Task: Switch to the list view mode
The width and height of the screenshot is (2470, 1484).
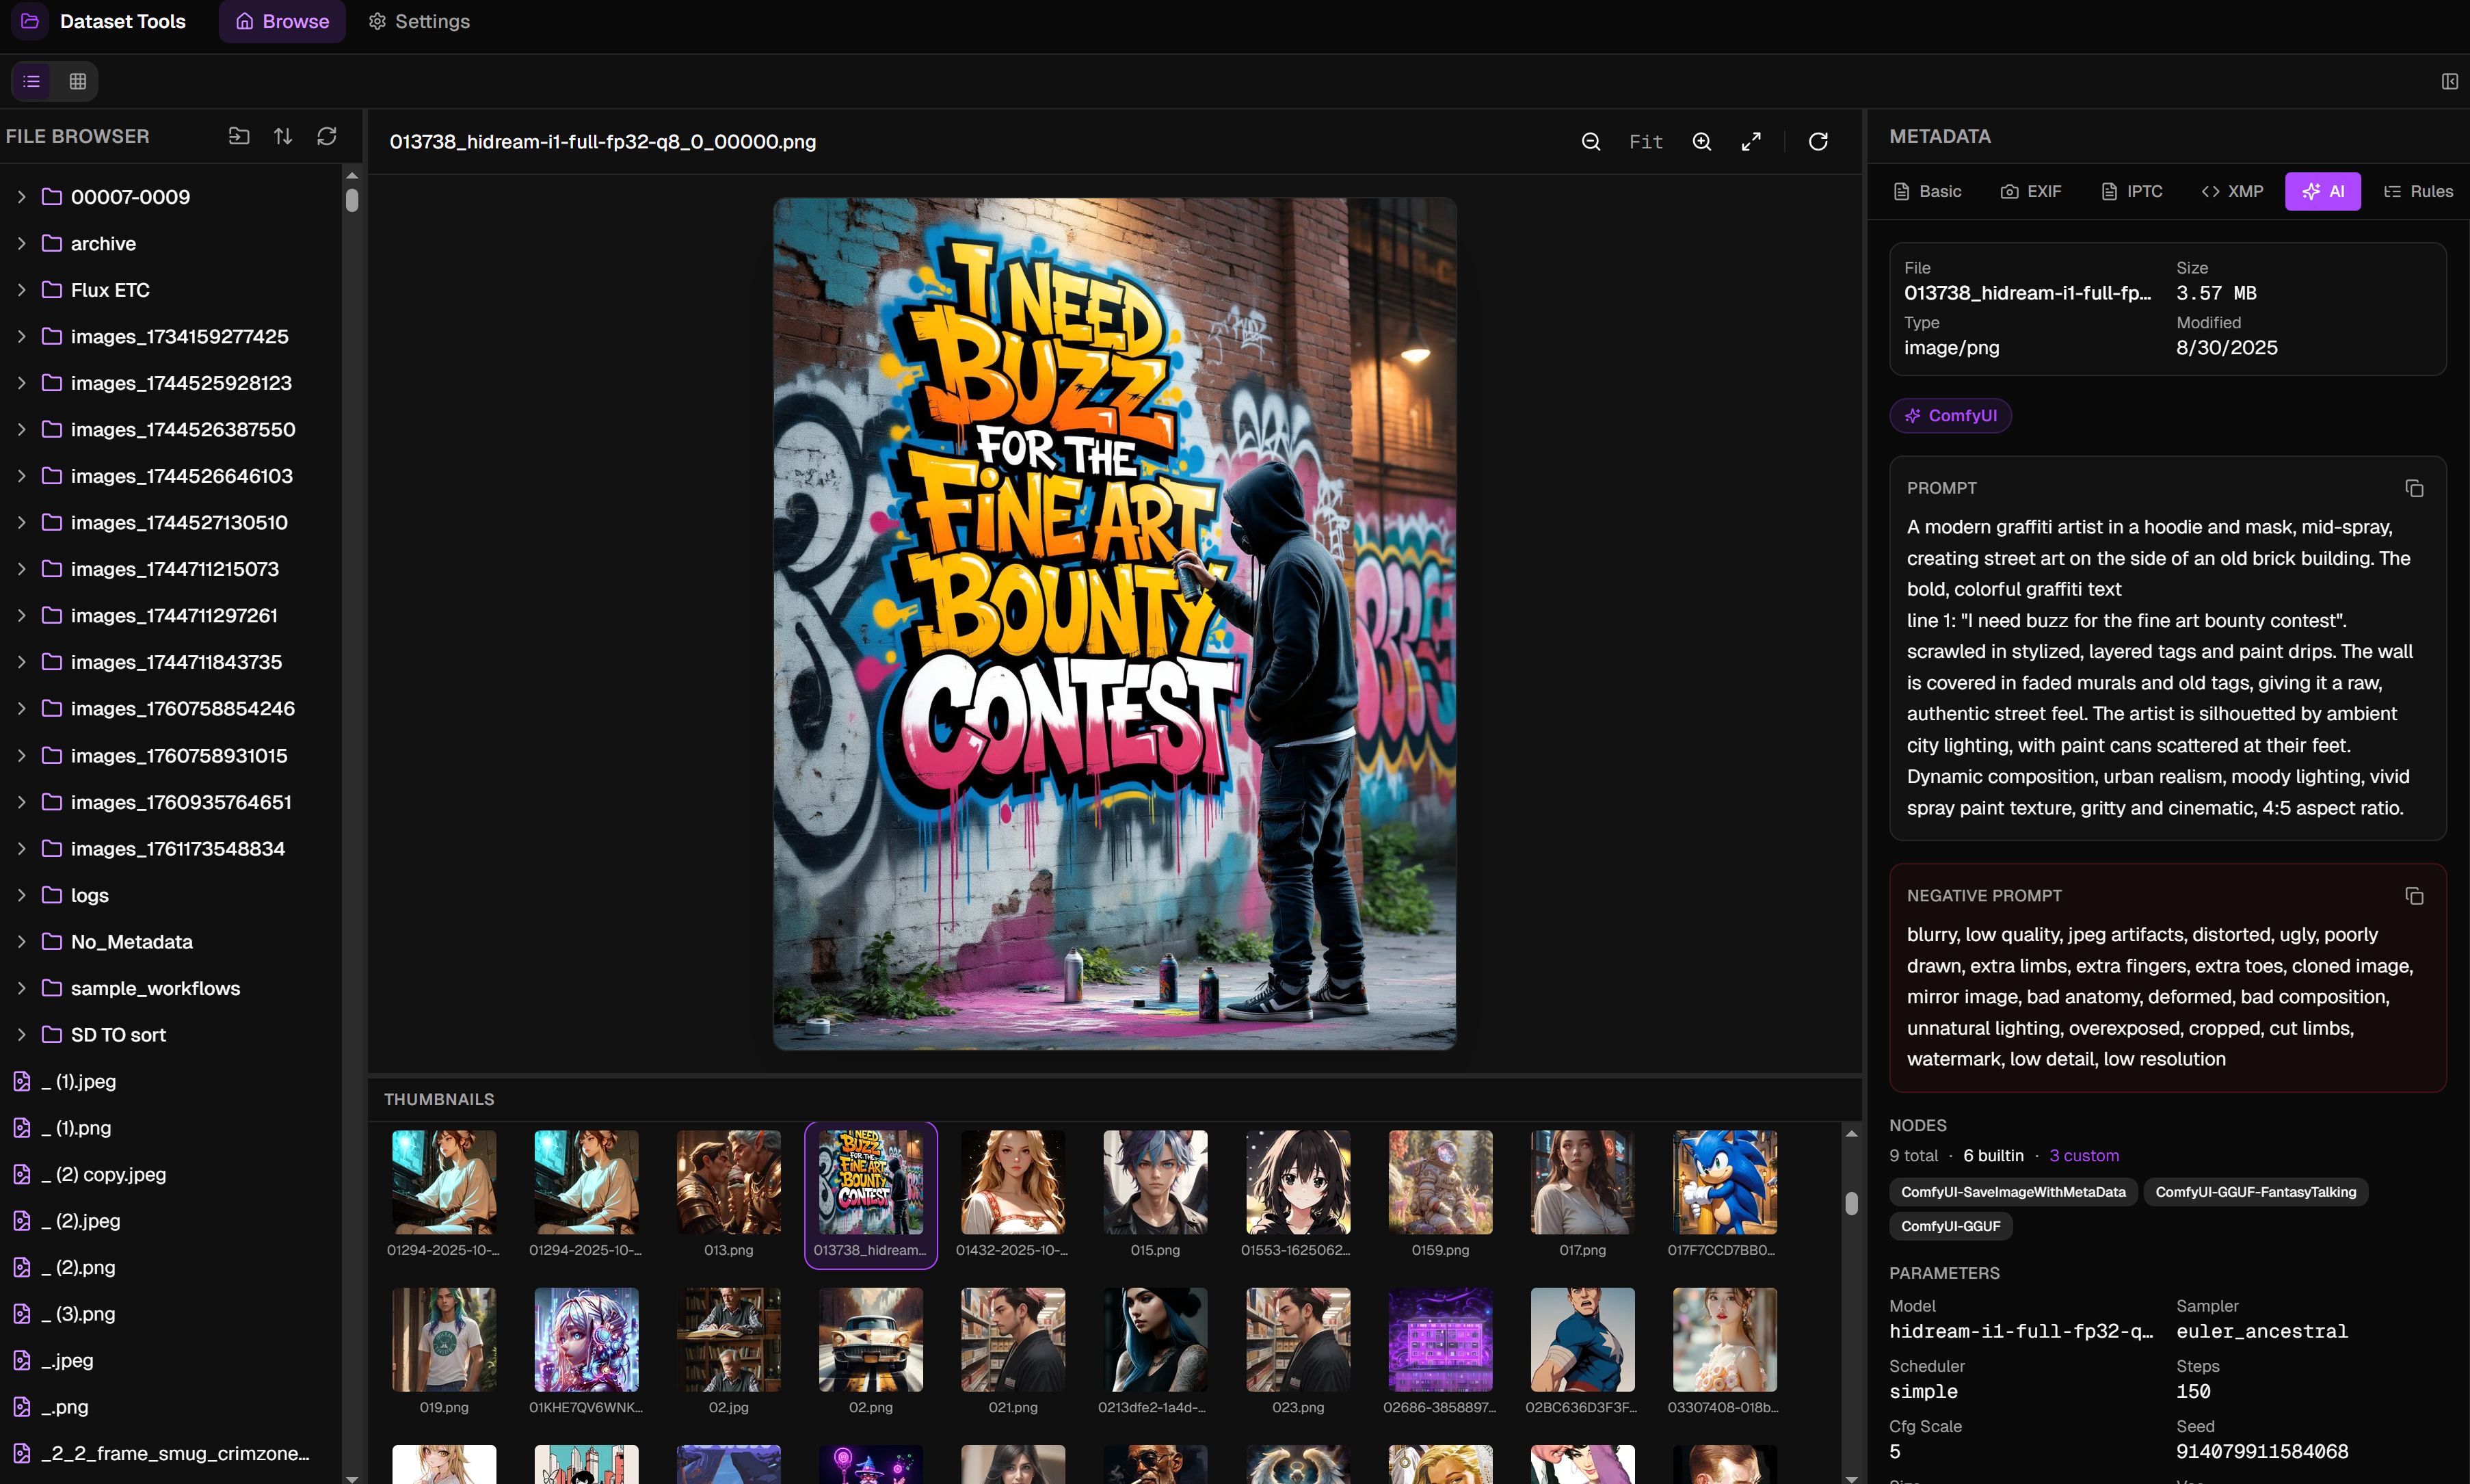Action: (32, 81)
